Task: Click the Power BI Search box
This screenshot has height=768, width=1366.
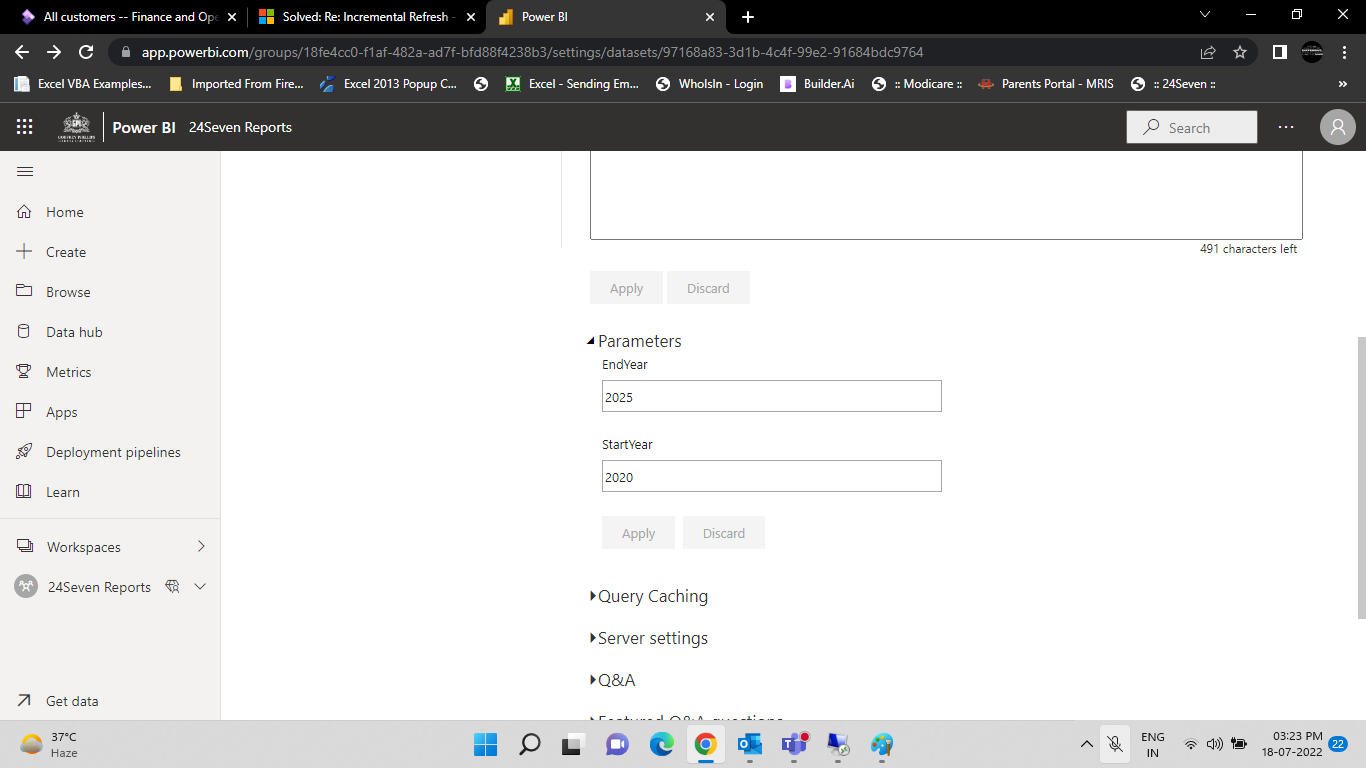Action: coord(1192,127)
